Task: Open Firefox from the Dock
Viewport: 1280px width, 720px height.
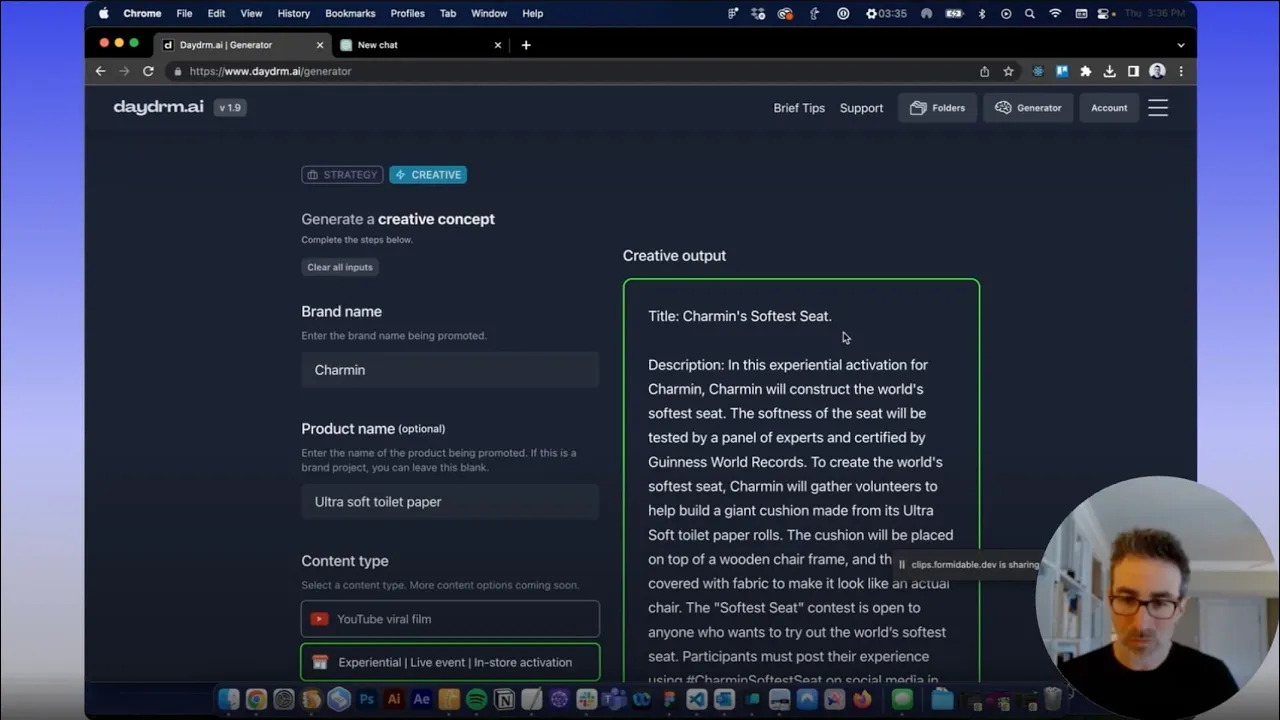Action: pos(861,700)
